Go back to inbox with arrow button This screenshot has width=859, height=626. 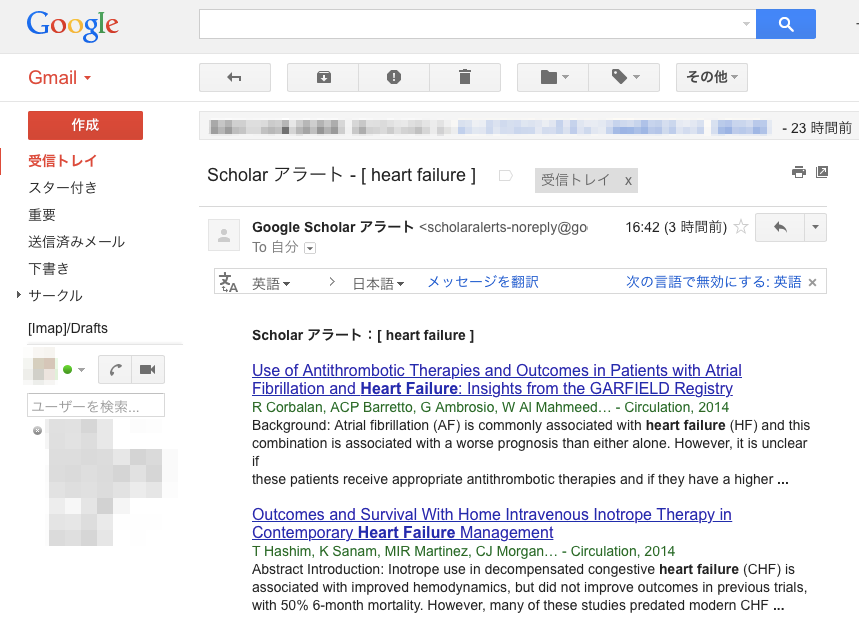pyautogui.click(x=234, y=77)
